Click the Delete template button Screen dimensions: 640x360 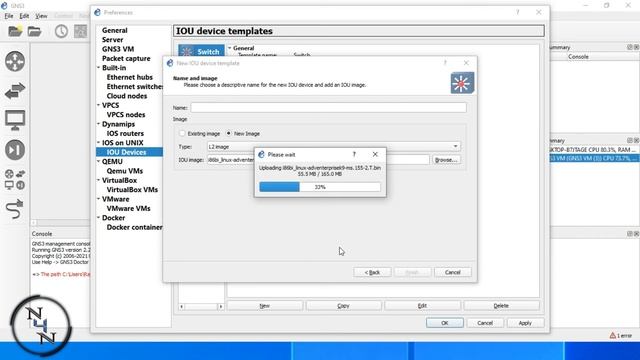coord(501,306)
